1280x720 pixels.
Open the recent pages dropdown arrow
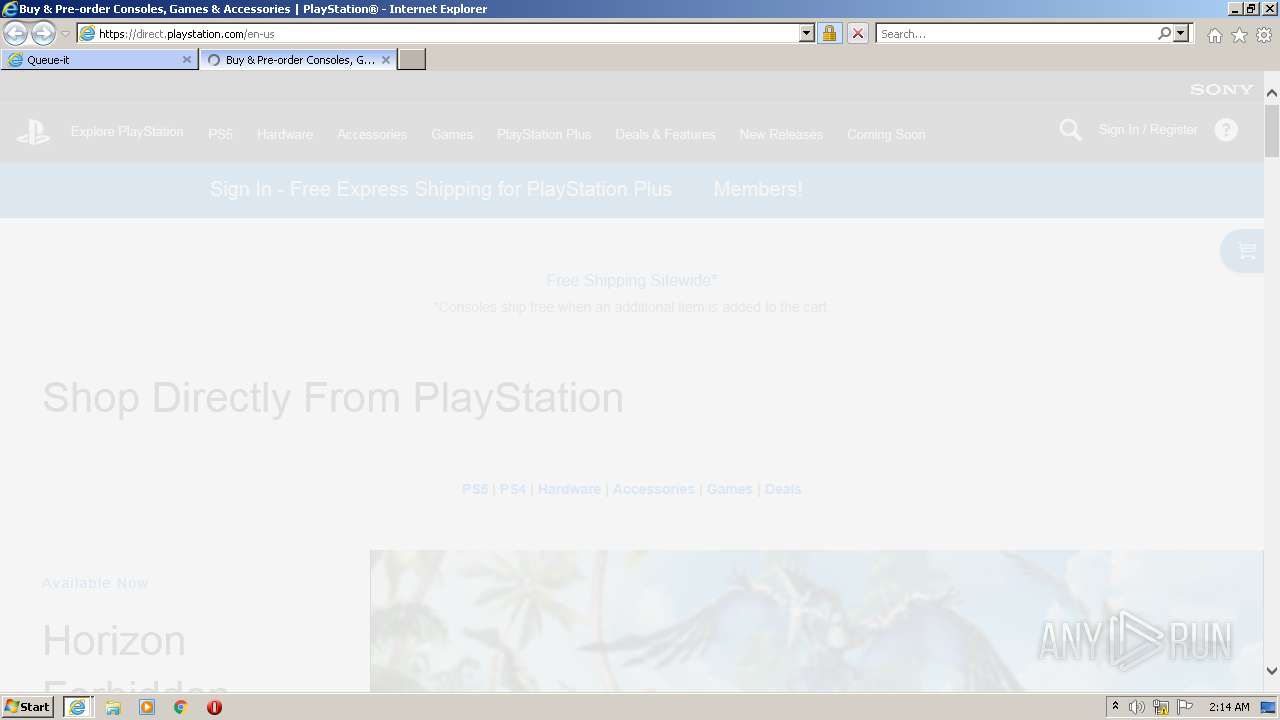65,34
